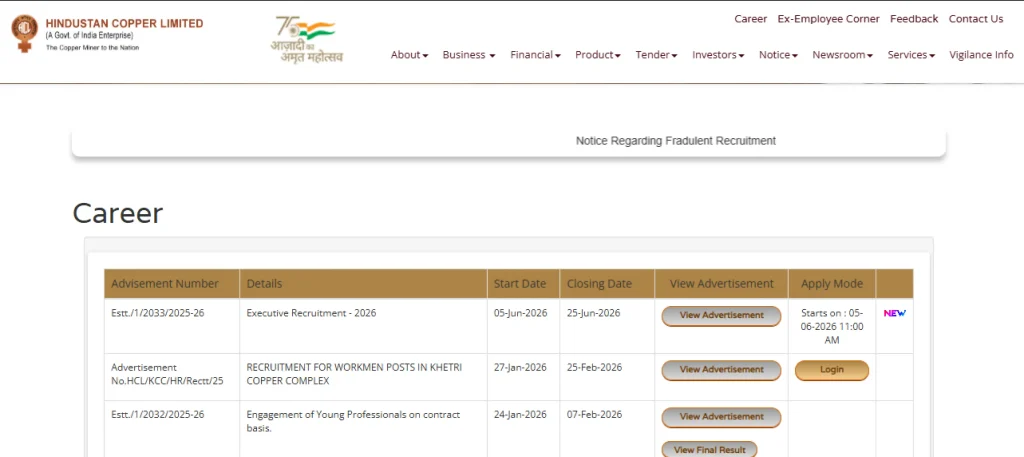Click the Azadi Ka Amrit Mahotsav emblem
Image resolution: width=1024 pixels, height=457 pixels.
(306, 39)
